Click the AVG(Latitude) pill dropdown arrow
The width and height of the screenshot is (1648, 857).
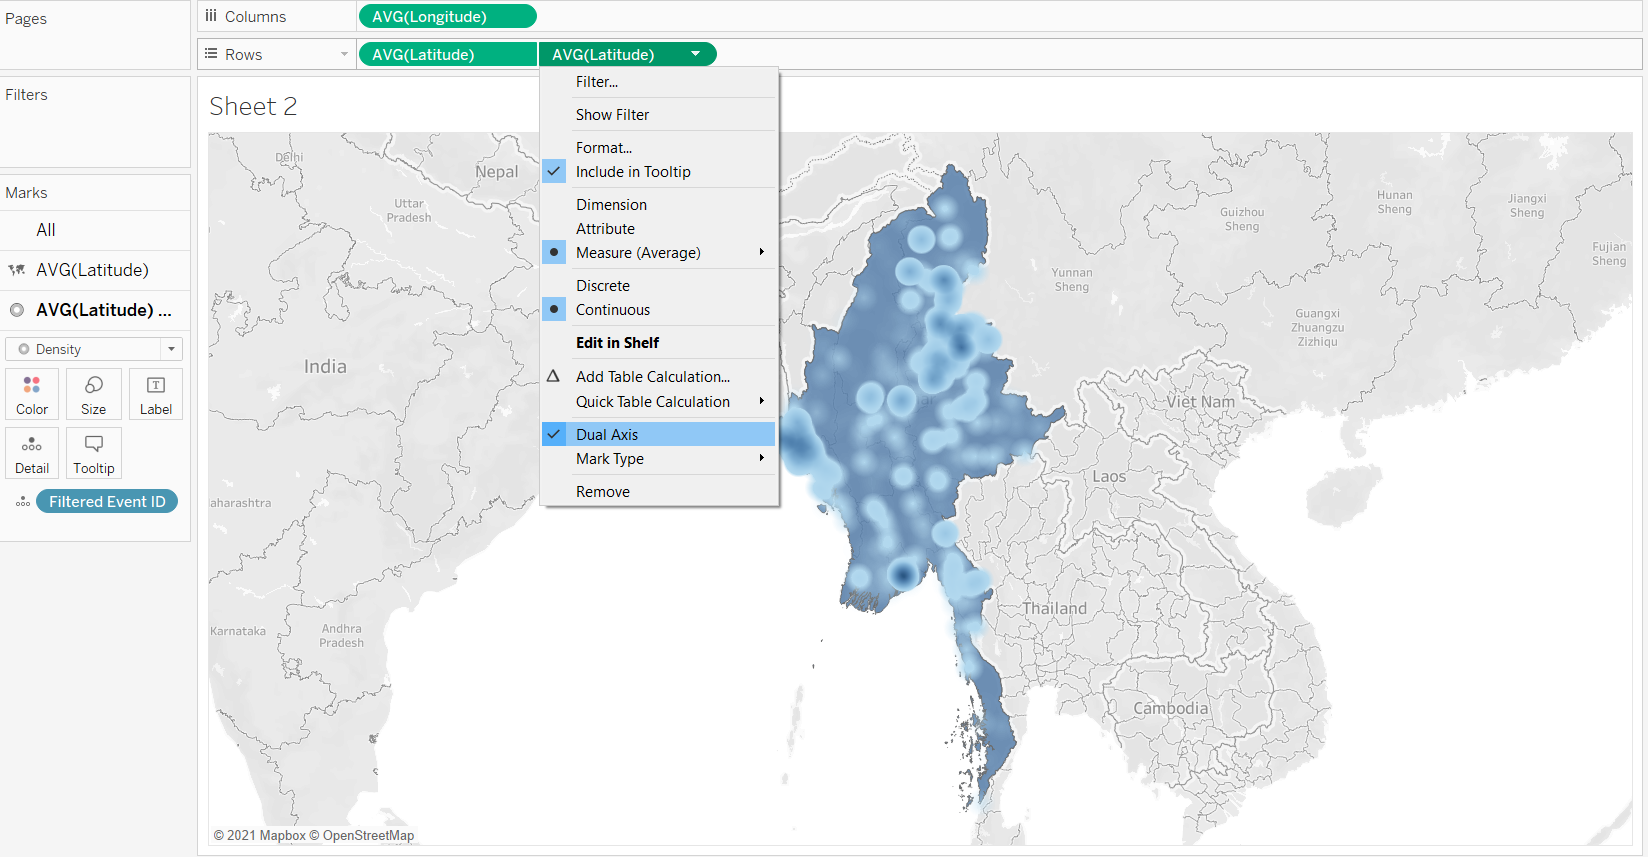[x=695, y=54]
